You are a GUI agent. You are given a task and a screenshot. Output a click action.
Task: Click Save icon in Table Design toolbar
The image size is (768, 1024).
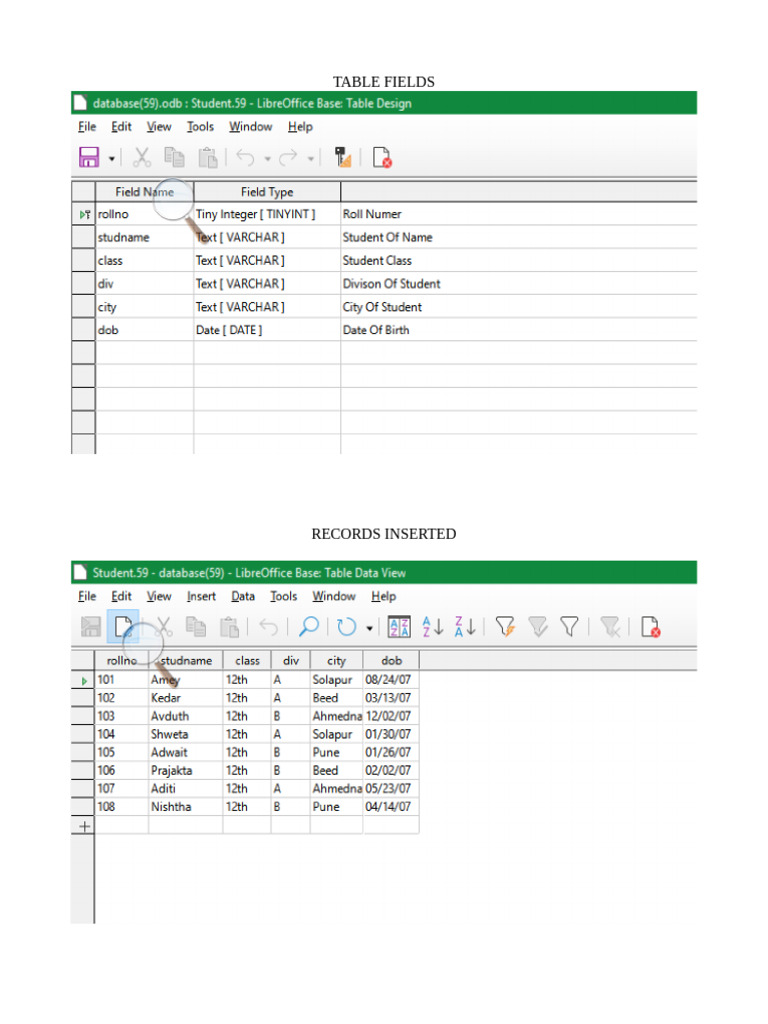tap(89, 157)
